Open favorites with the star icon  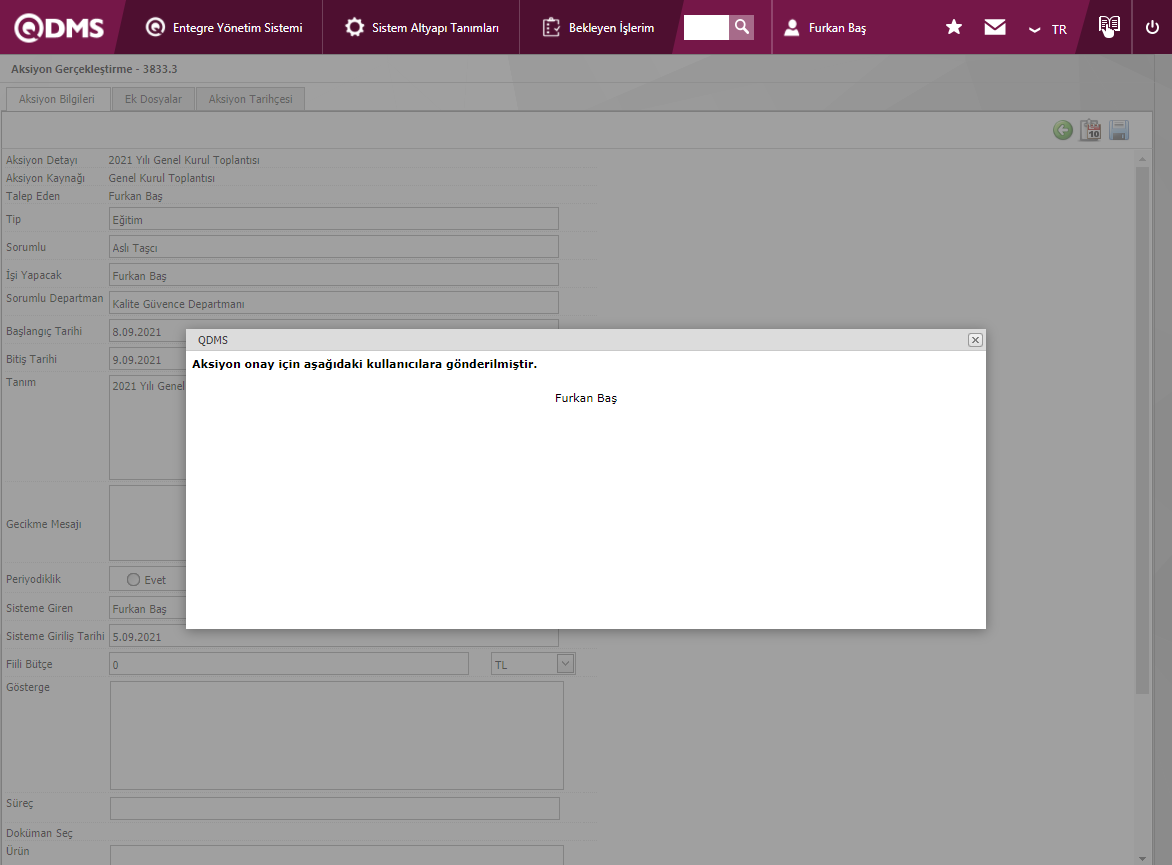click(x=954, y=28)
